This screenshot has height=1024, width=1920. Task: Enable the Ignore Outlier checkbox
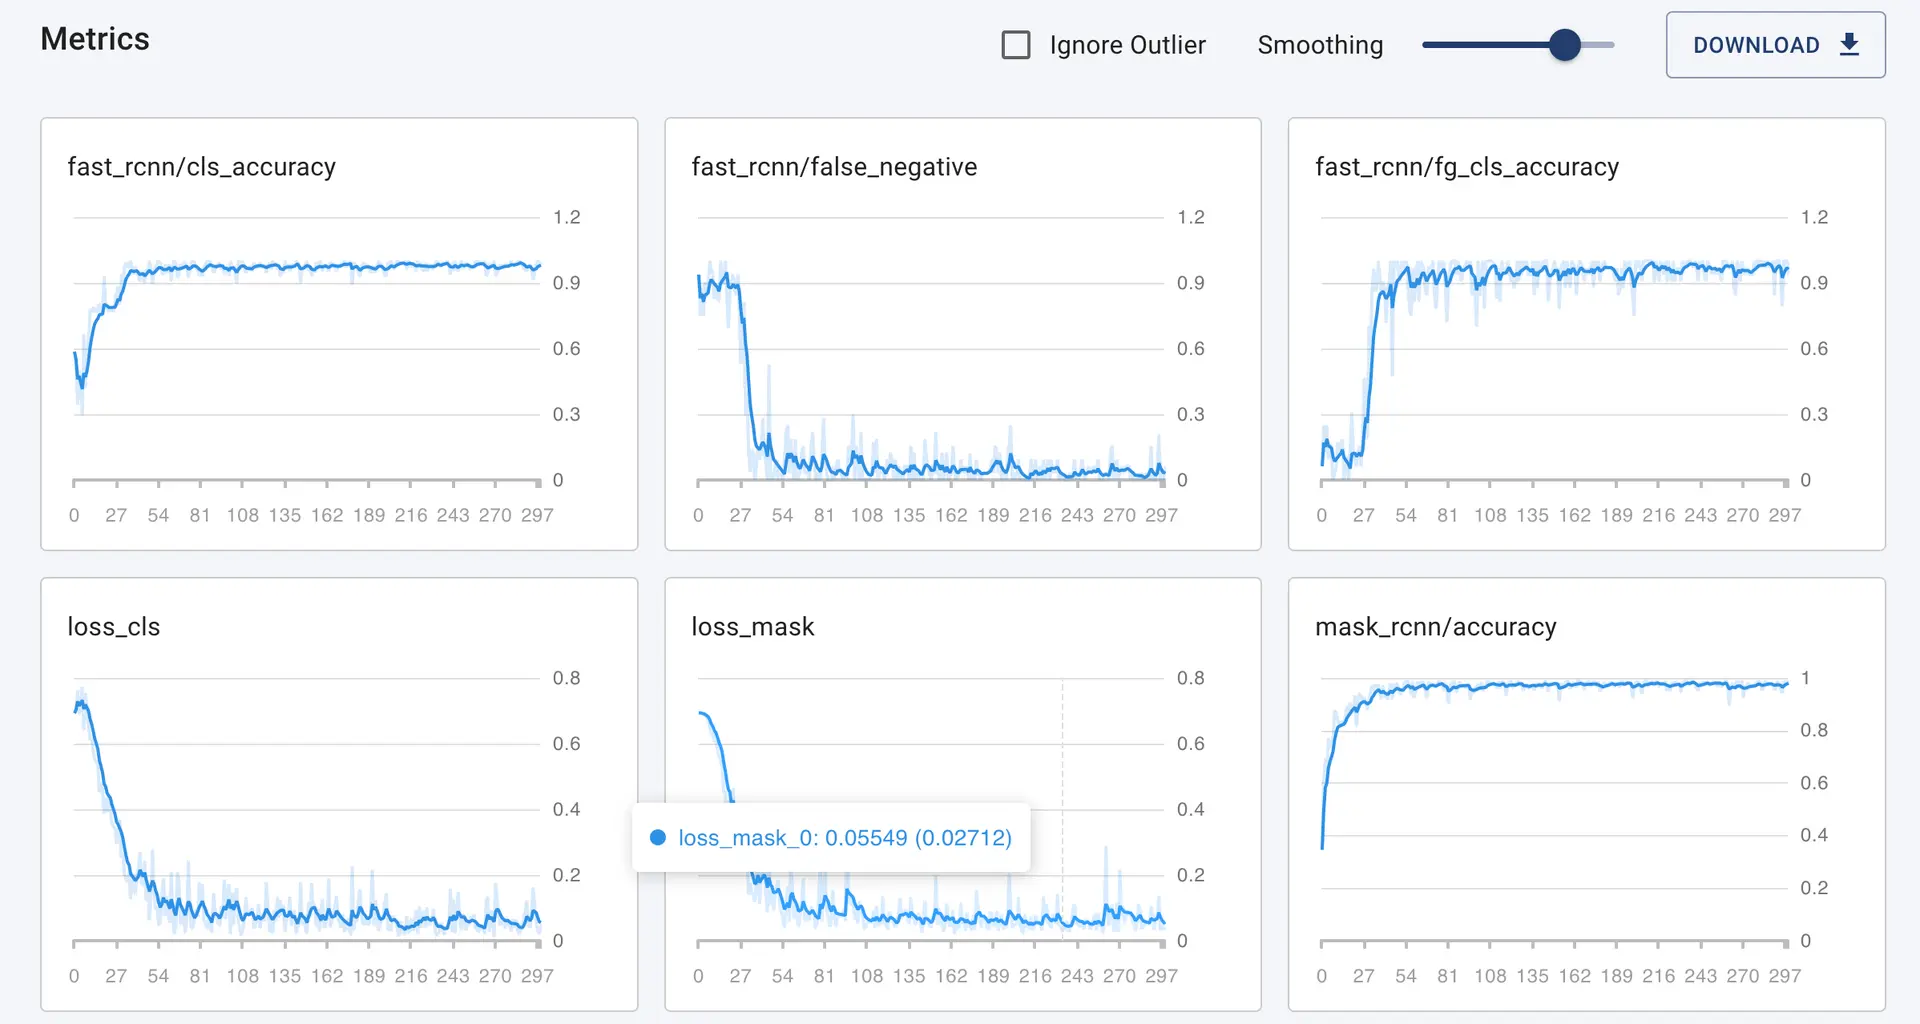1016,45
